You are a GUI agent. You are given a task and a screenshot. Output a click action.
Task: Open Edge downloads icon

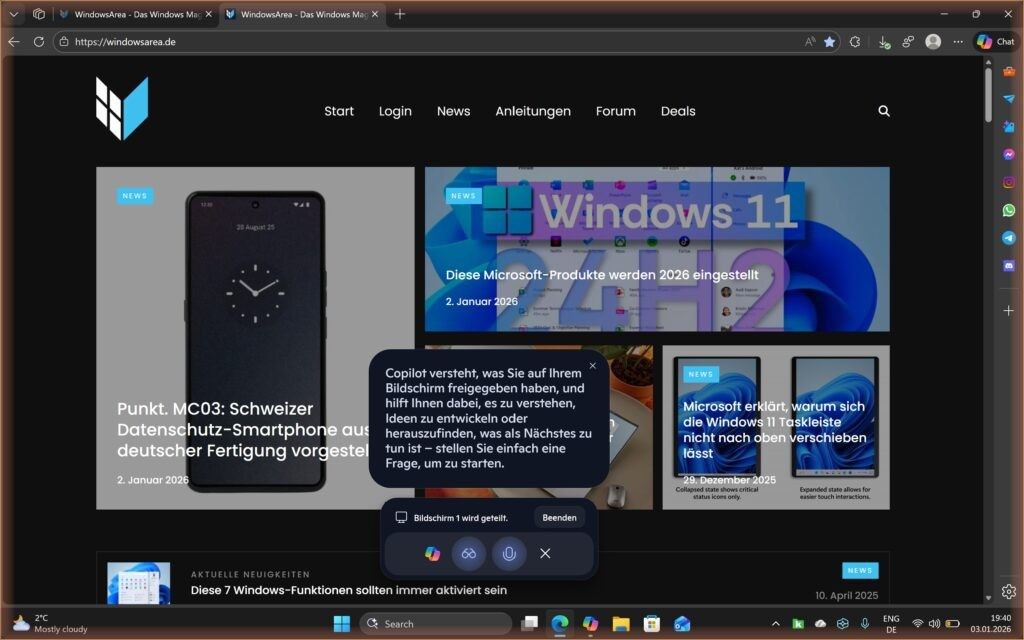[883, 42]
